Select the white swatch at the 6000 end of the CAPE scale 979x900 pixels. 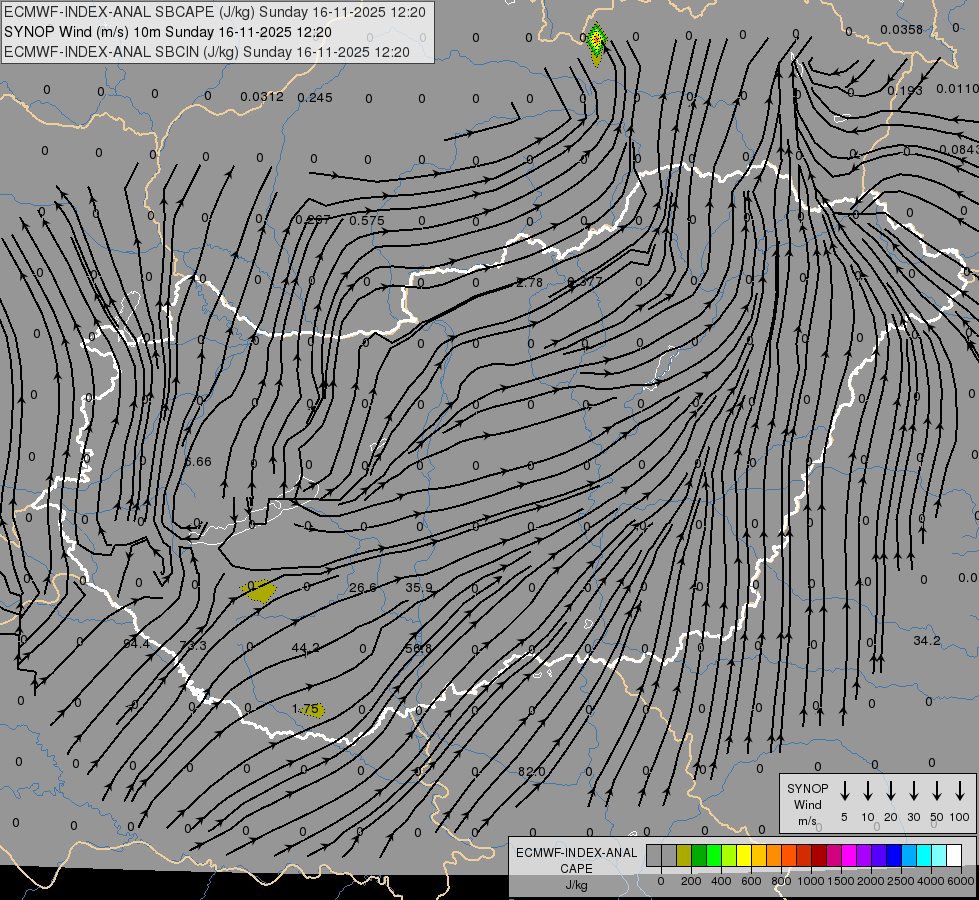pos(953,855)
